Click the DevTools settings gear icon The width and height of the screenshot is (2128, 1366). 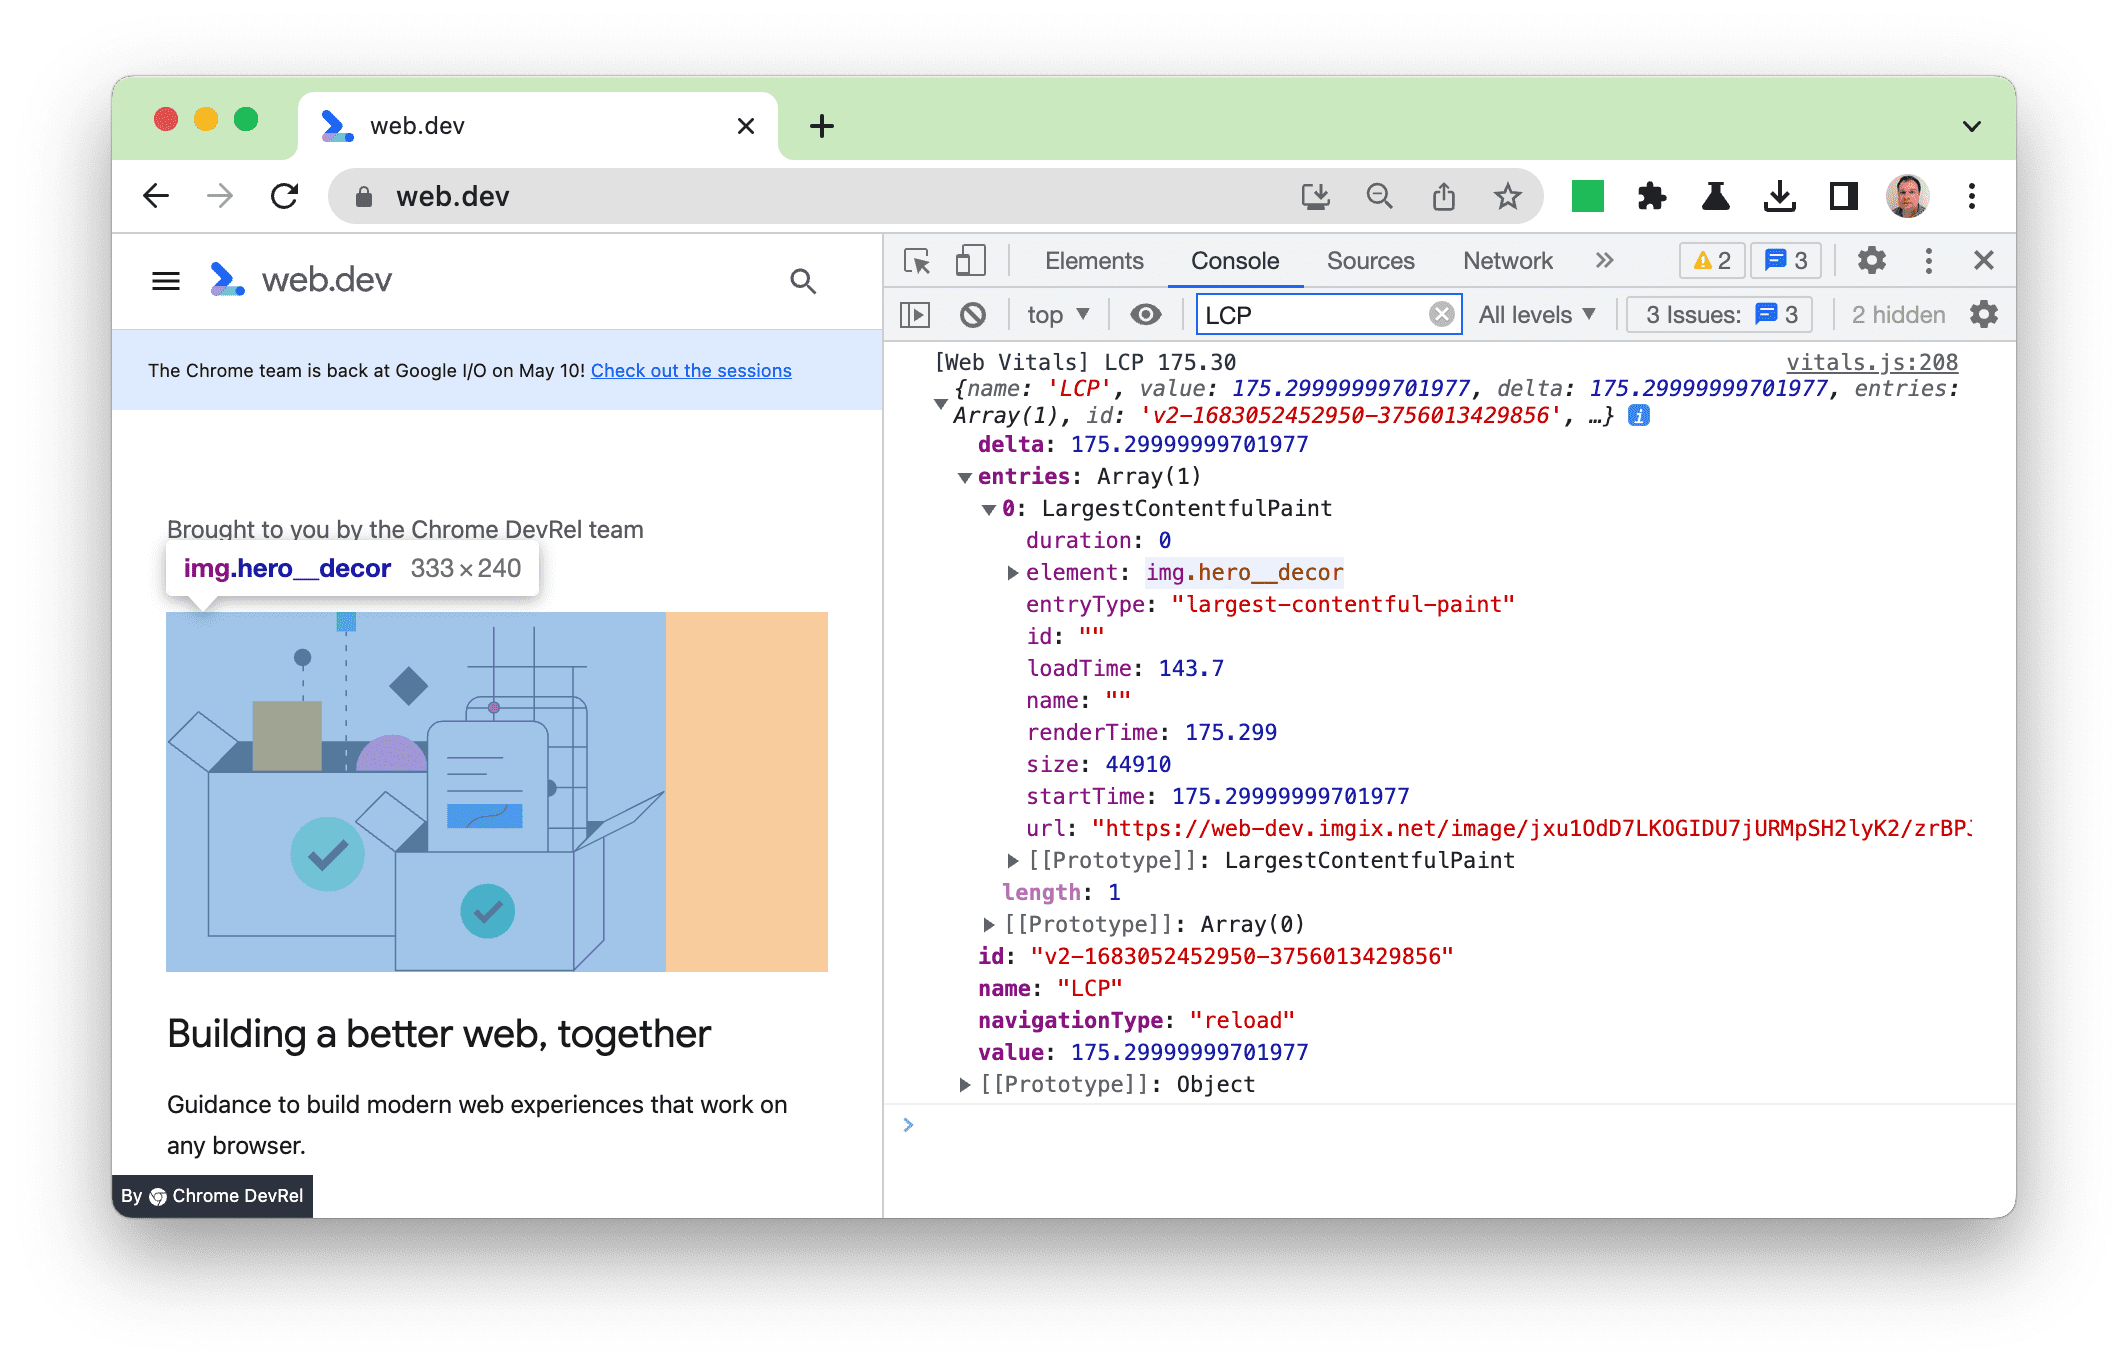[1871, 259]
